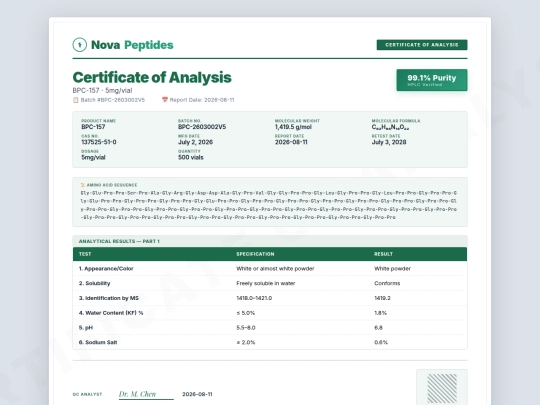Image resolution: width=540 pixels, height=405 pixels.
Task: Click the MFG Date value July 2, 2026
Action: tap(195, 142)
